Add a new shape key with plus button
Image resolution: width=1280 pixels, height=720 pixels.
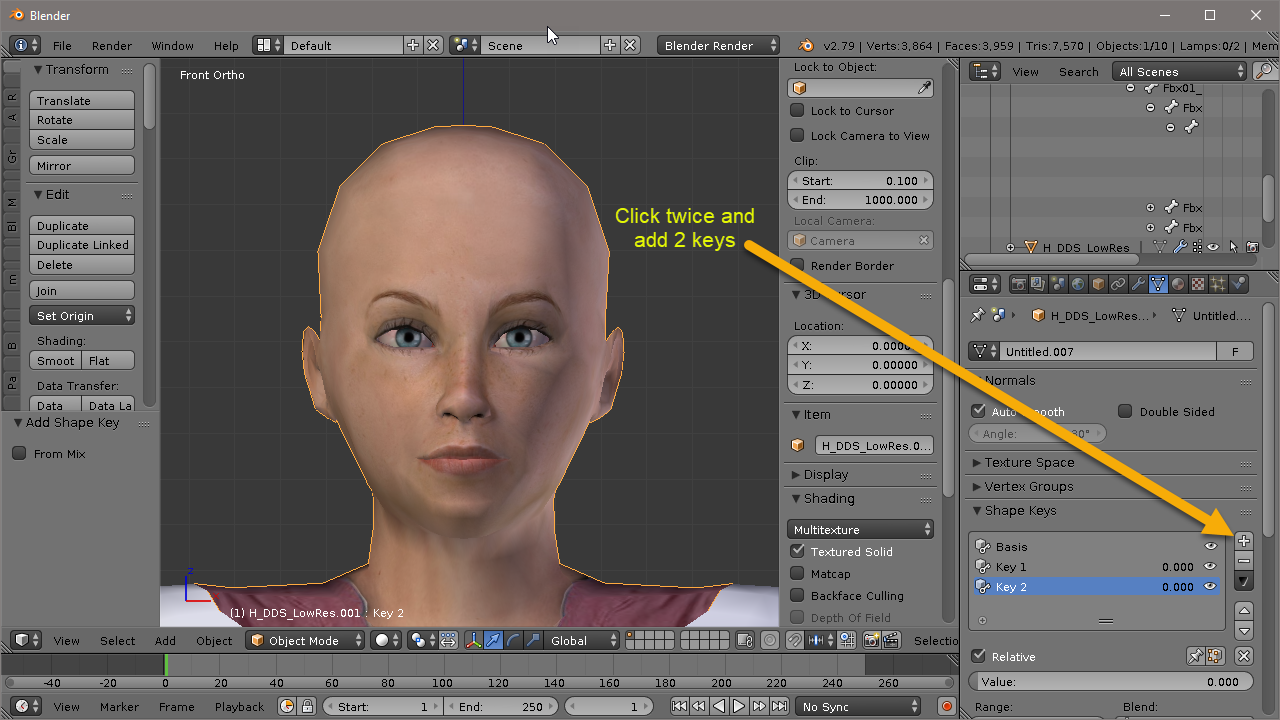pyautogui.click(x=1244, y=541)
